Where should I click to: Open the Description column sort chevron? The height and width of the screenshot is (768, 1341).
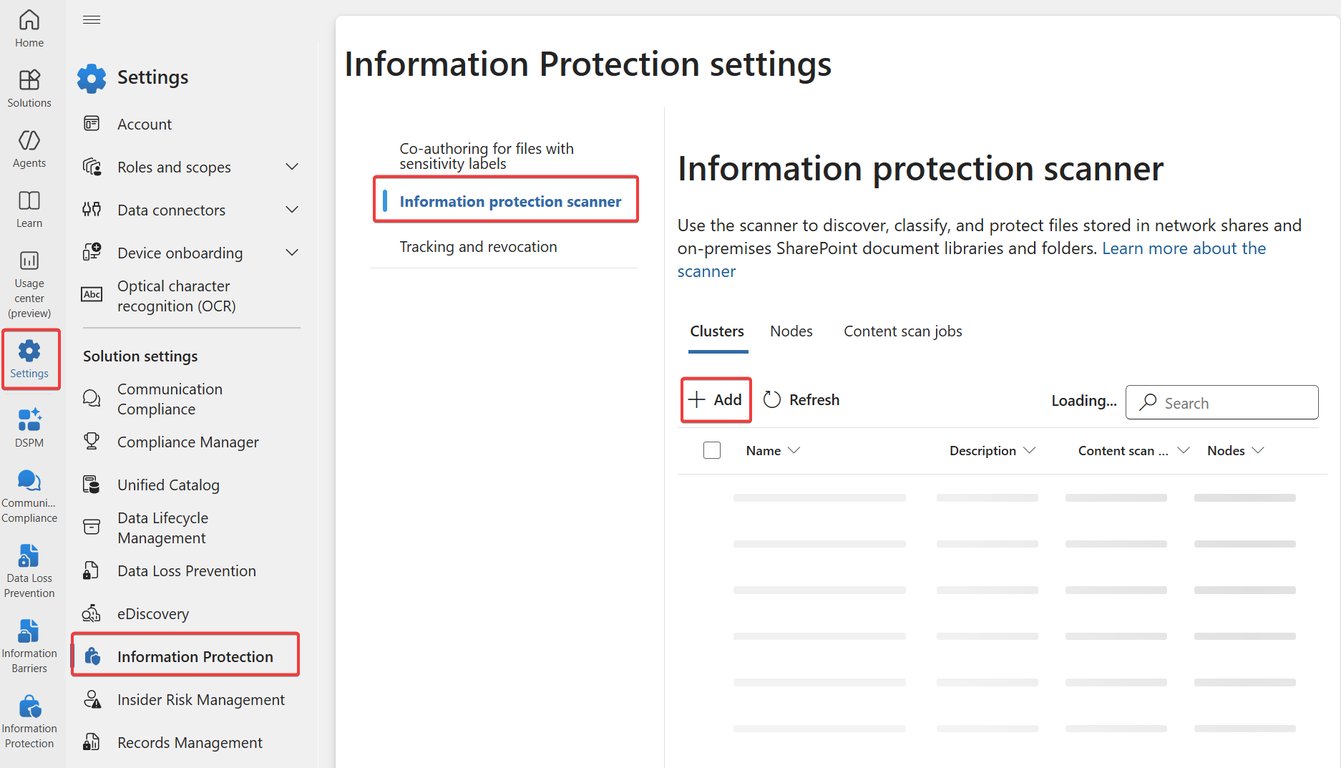point(1029,451)
